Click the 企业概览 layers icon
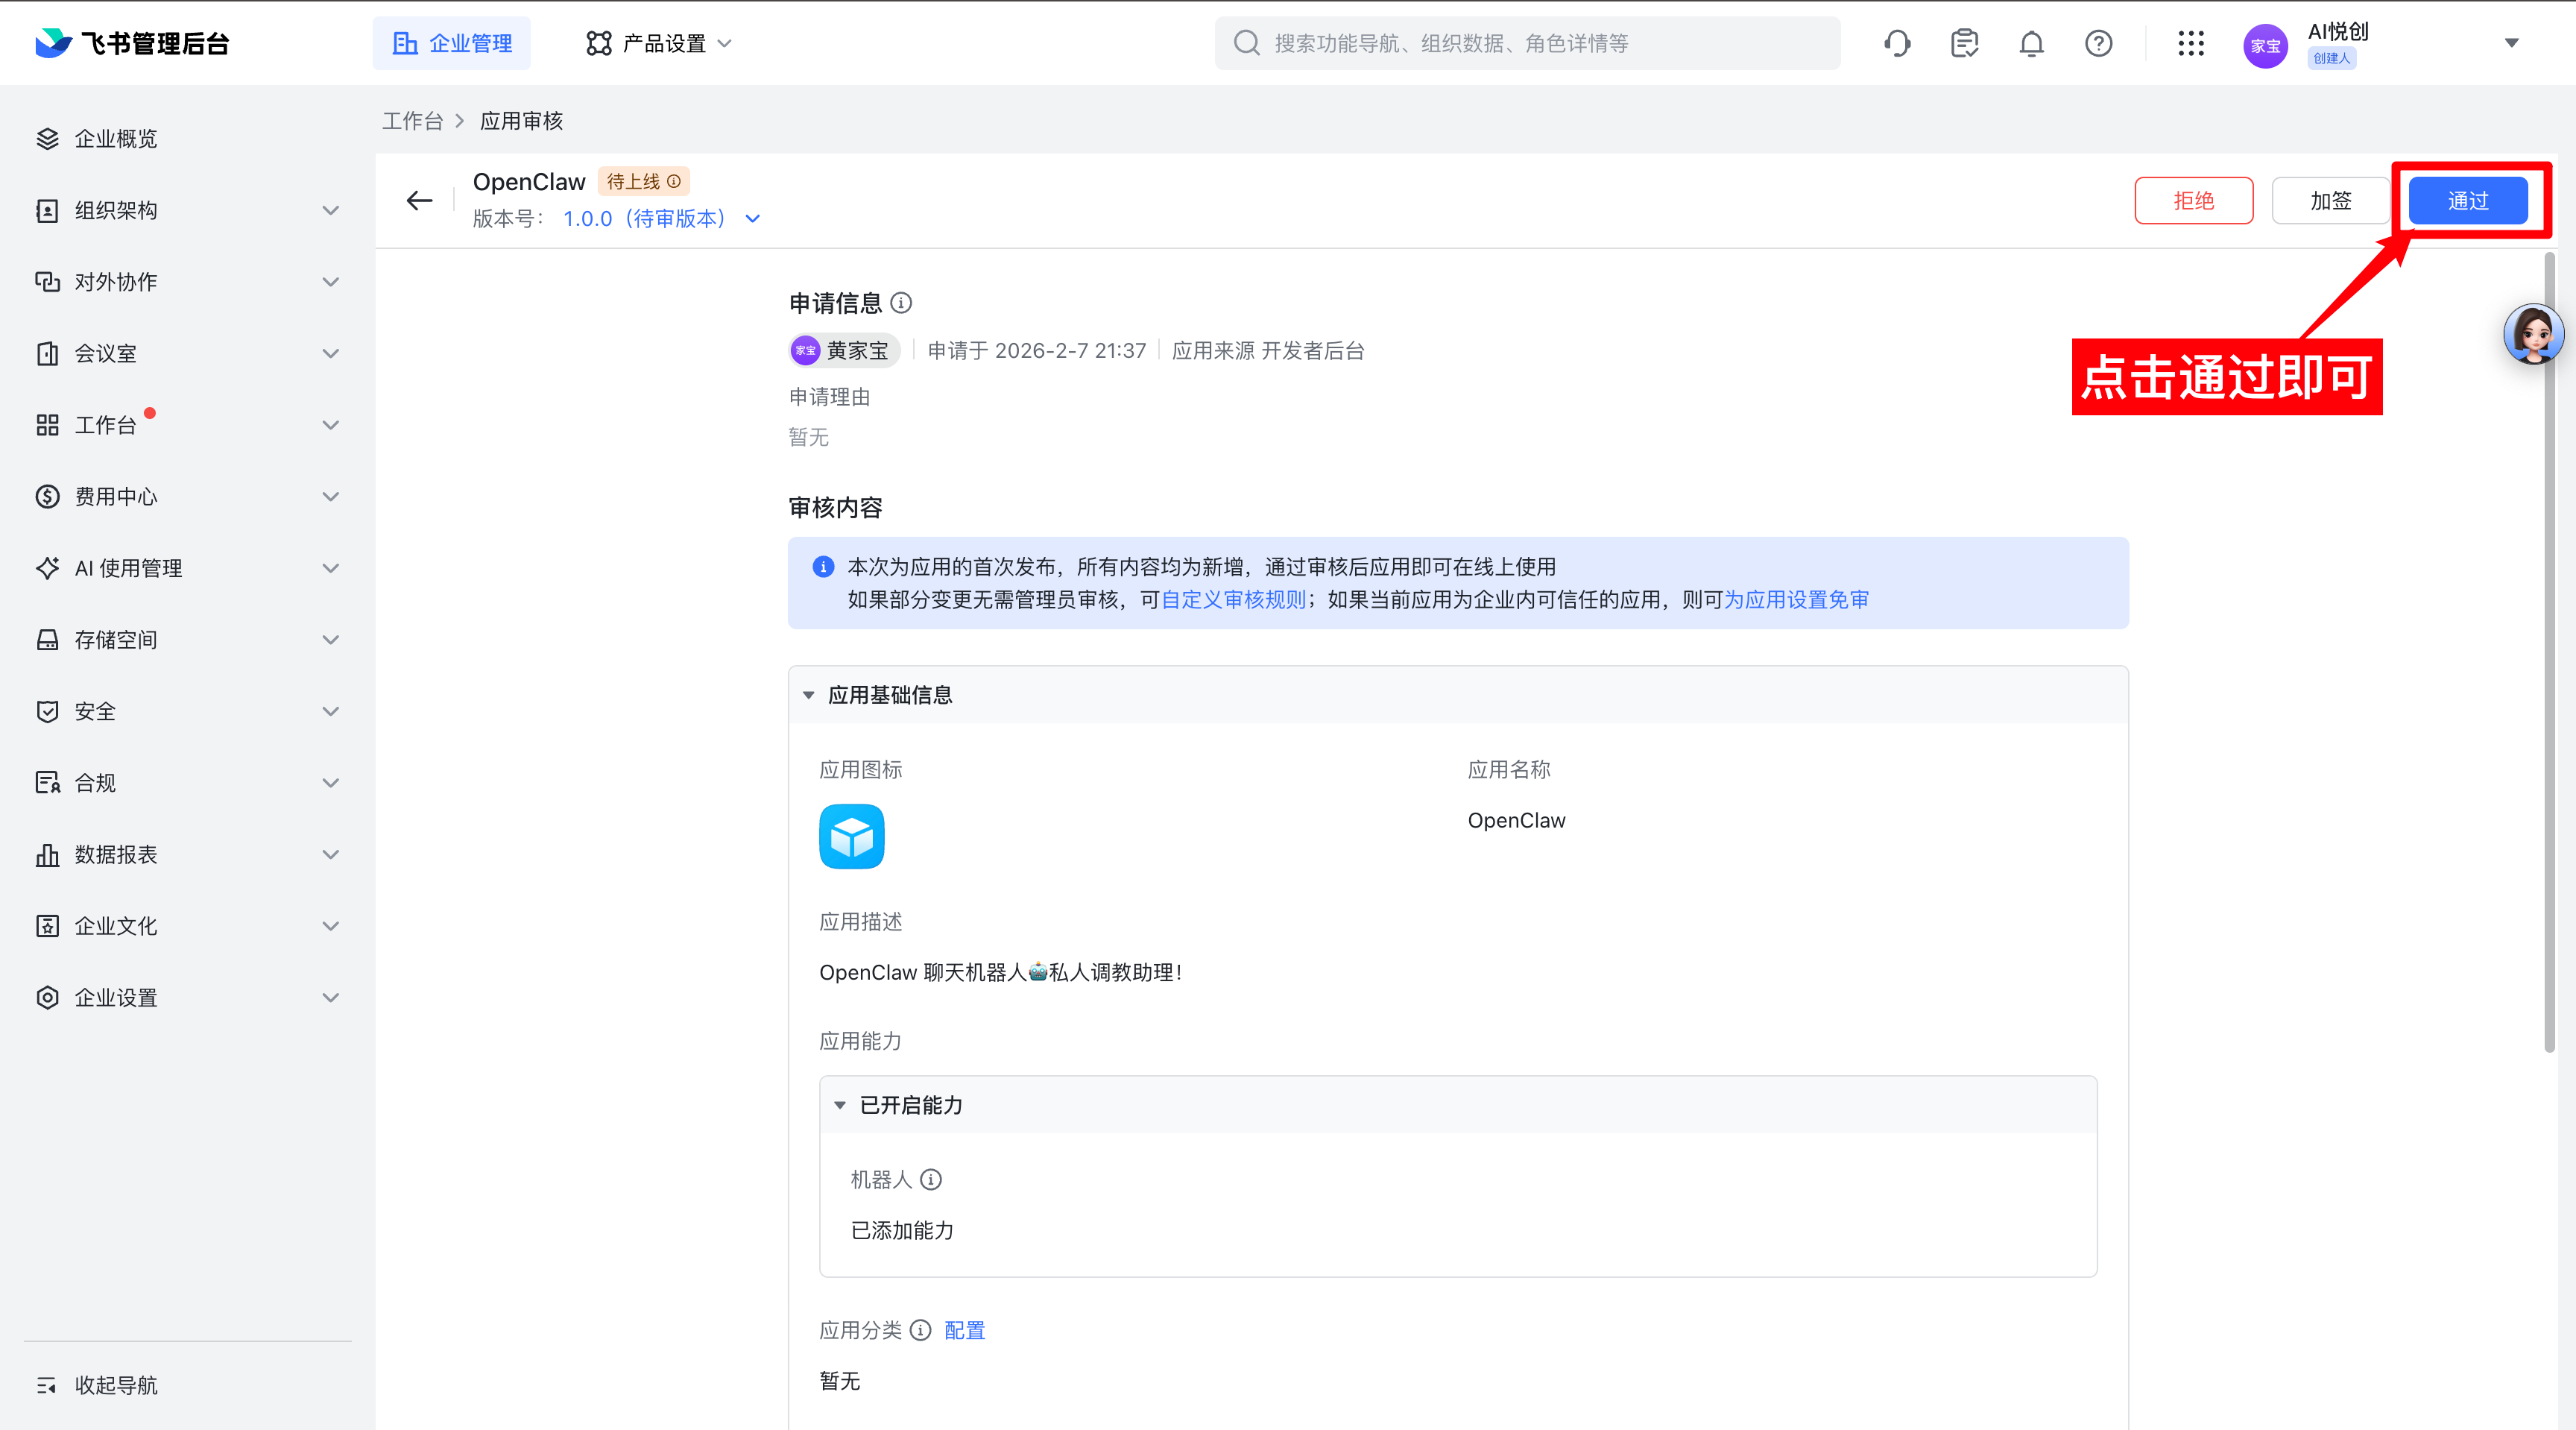Viewport: 2576px width, 1430px height. tap(47, 138)
